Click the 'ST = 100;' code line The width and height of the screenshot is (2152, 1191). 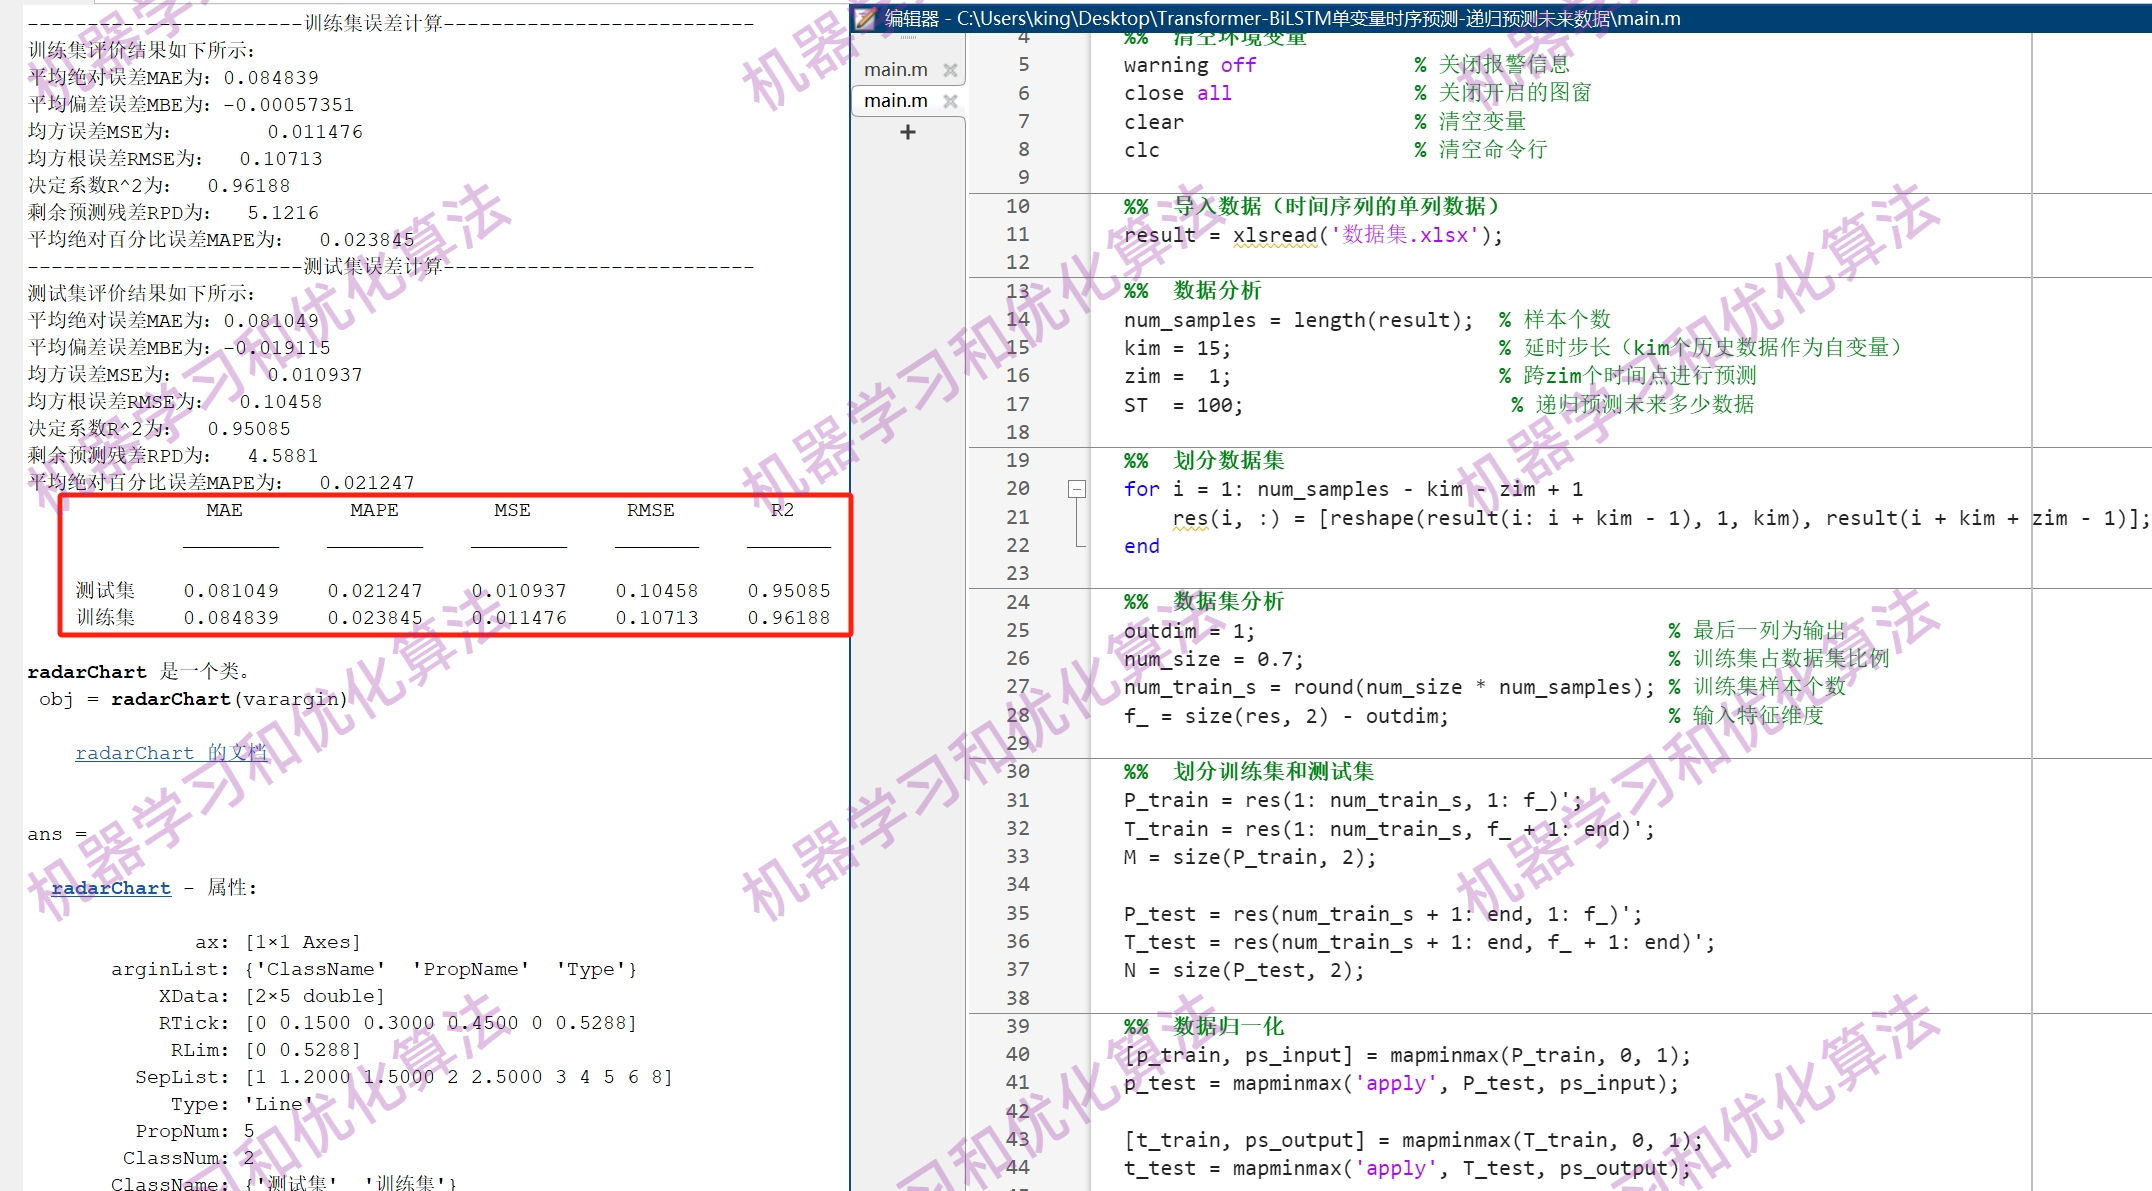[x=1182, y=405]
